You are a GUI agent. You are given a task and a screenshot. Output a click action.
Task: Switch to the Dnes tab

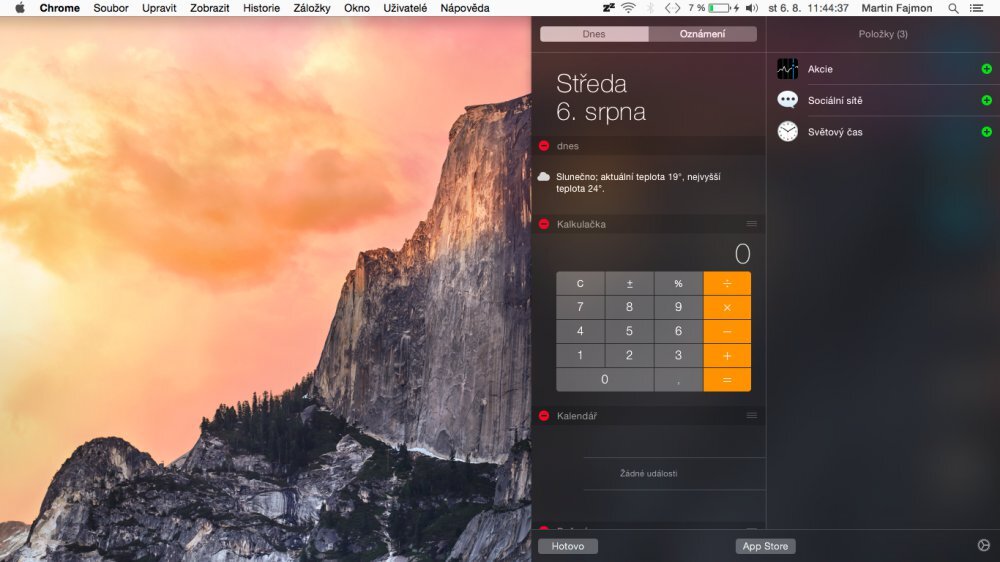(594, 34)
